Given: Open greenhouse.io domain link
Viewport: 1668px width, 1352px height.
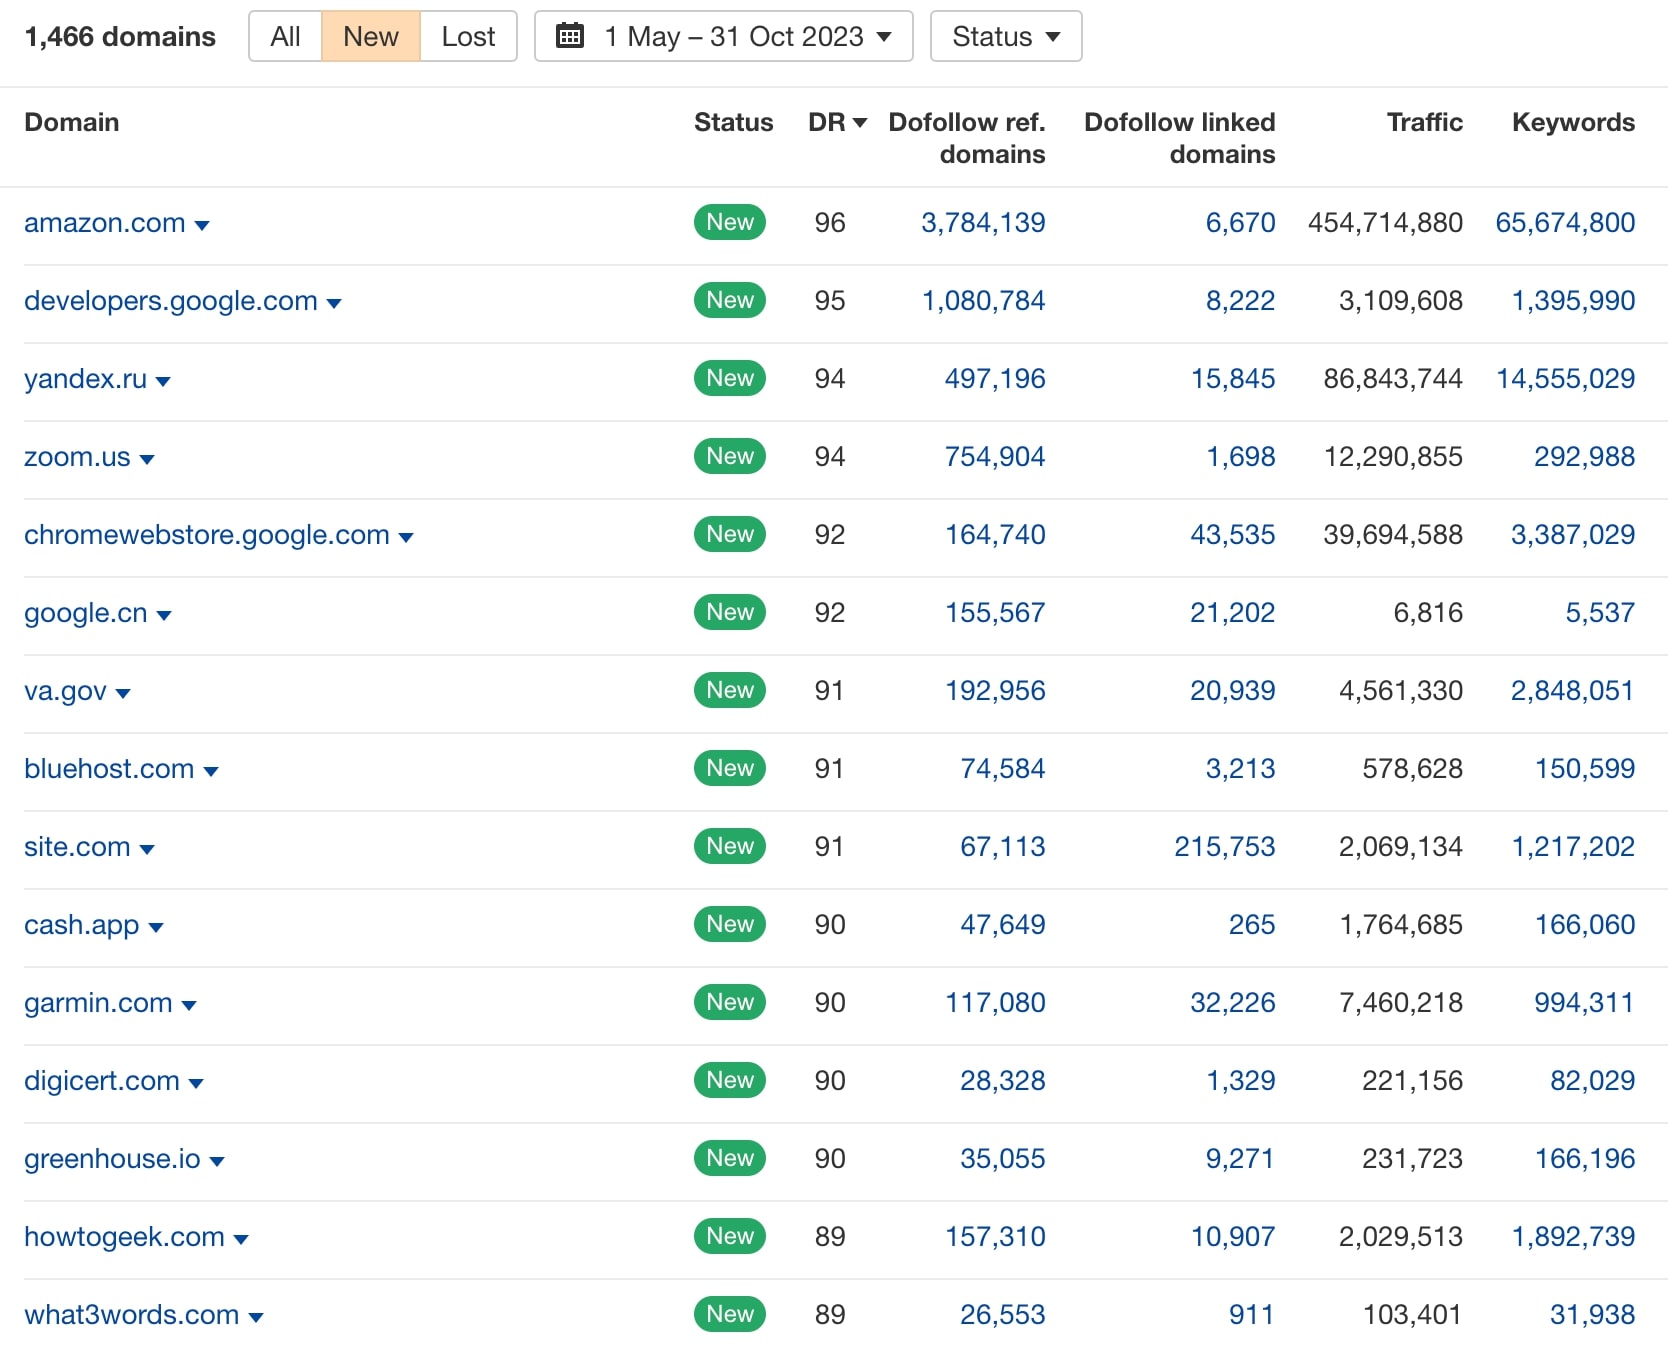Looking at the screenshot, I should (112, 1158).
